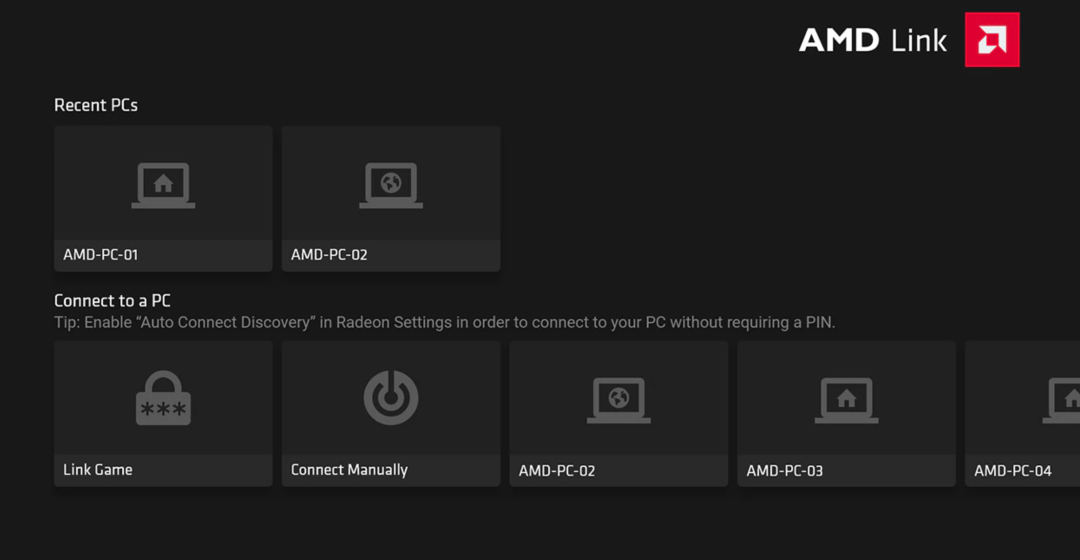This screenshot has width=1080, height=560.
Task: Click the partially visible AMD-PC-04 laptop icon
Action: (x=1064, y=400)
